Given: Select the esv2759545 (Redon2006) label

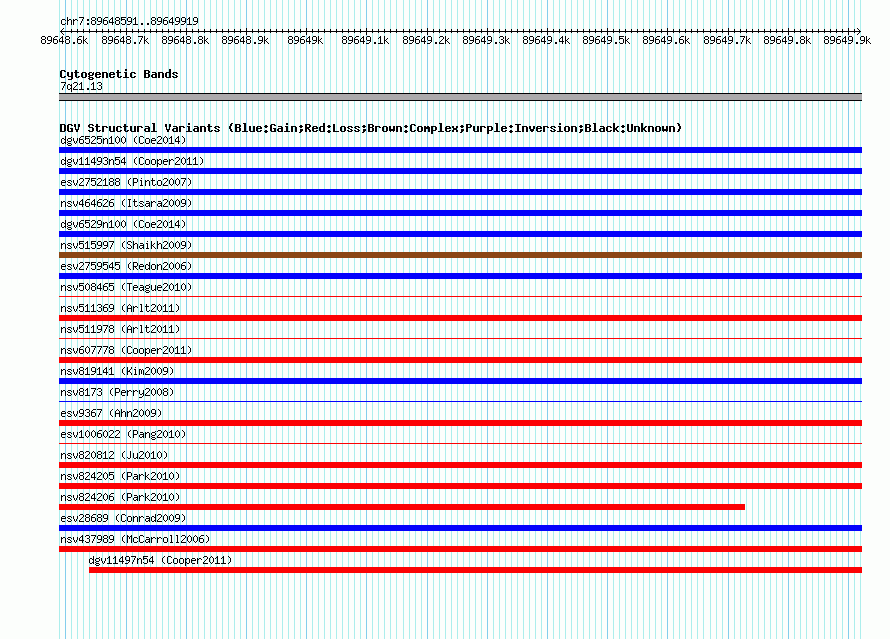Looking at the screenshot, I should tap(126, 266).
